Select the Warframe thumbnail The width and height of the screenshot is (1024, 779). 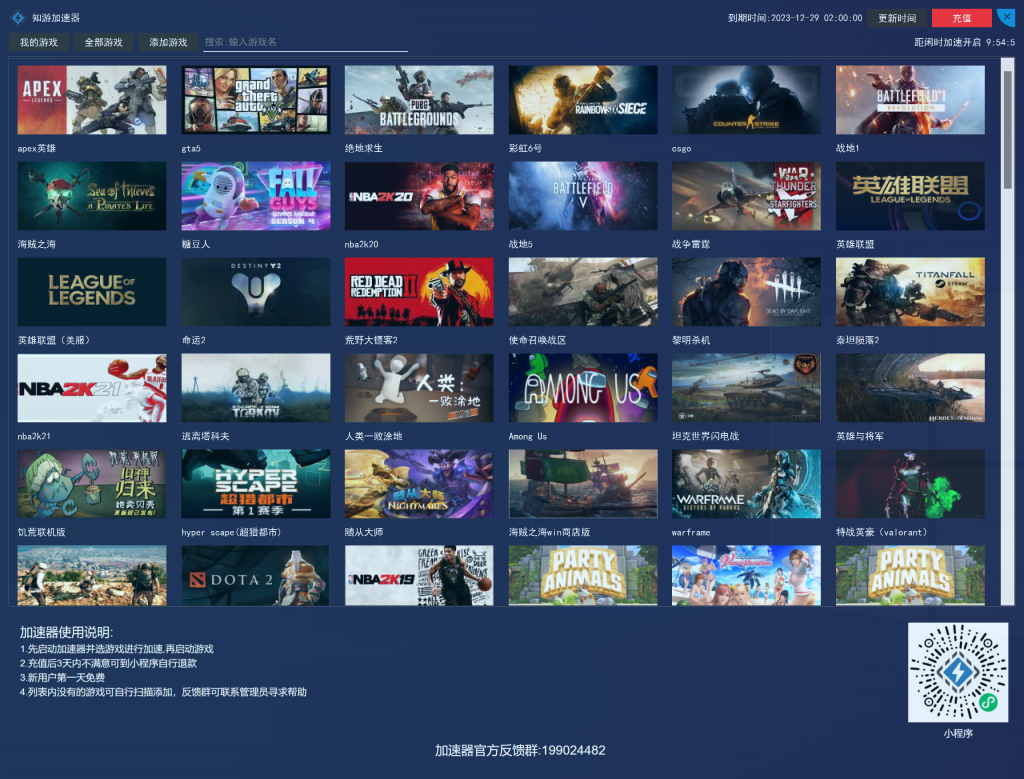pyautogui.click(x=746, y=484)
